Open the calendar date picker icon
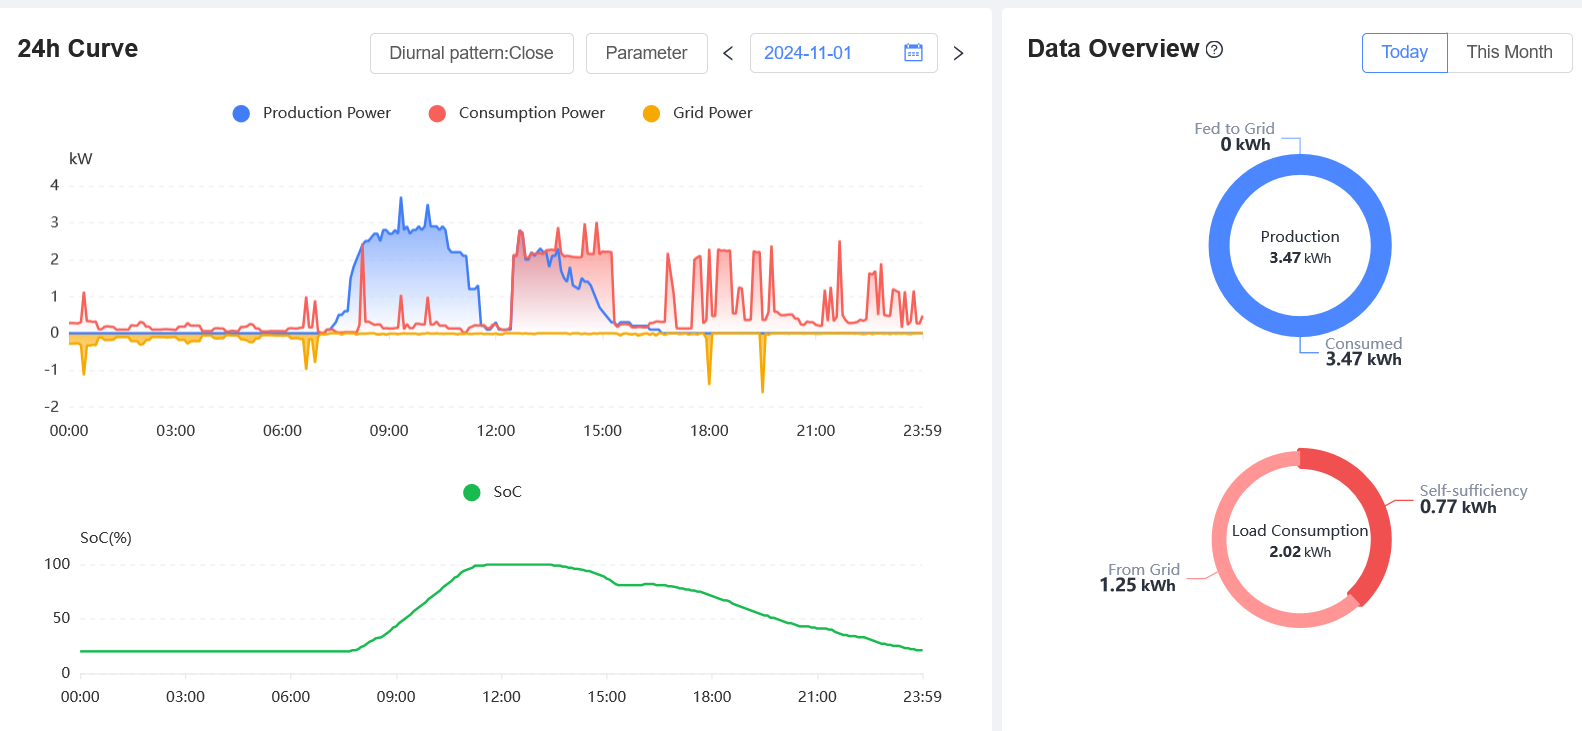The image size is (1582, 731). (x=913, y=53)
